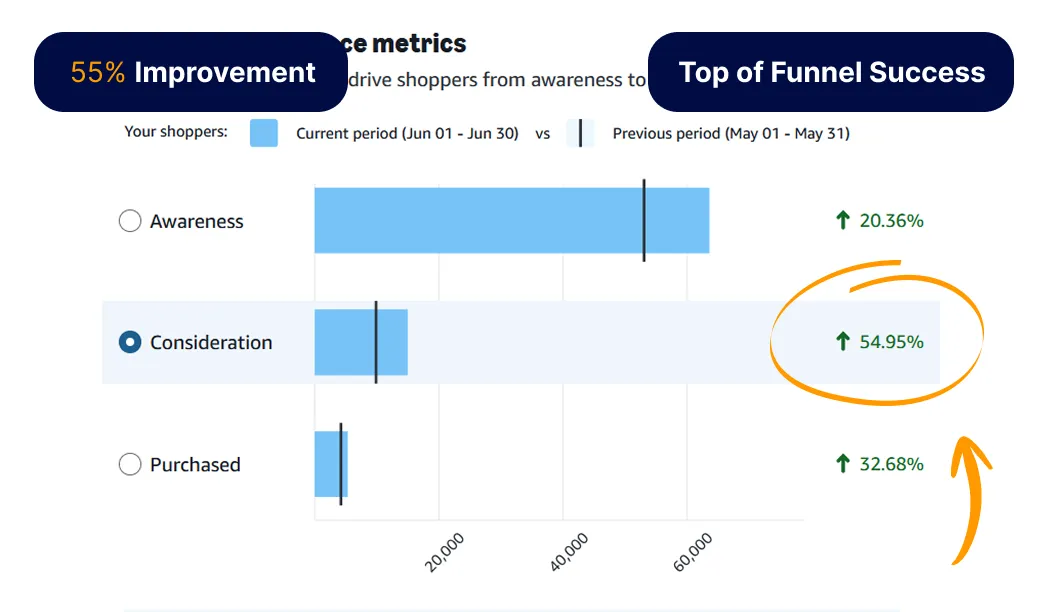The image size is (1042, 612).
Task: Click the 20.36% Awareness change value
Action: pos(891,221)
